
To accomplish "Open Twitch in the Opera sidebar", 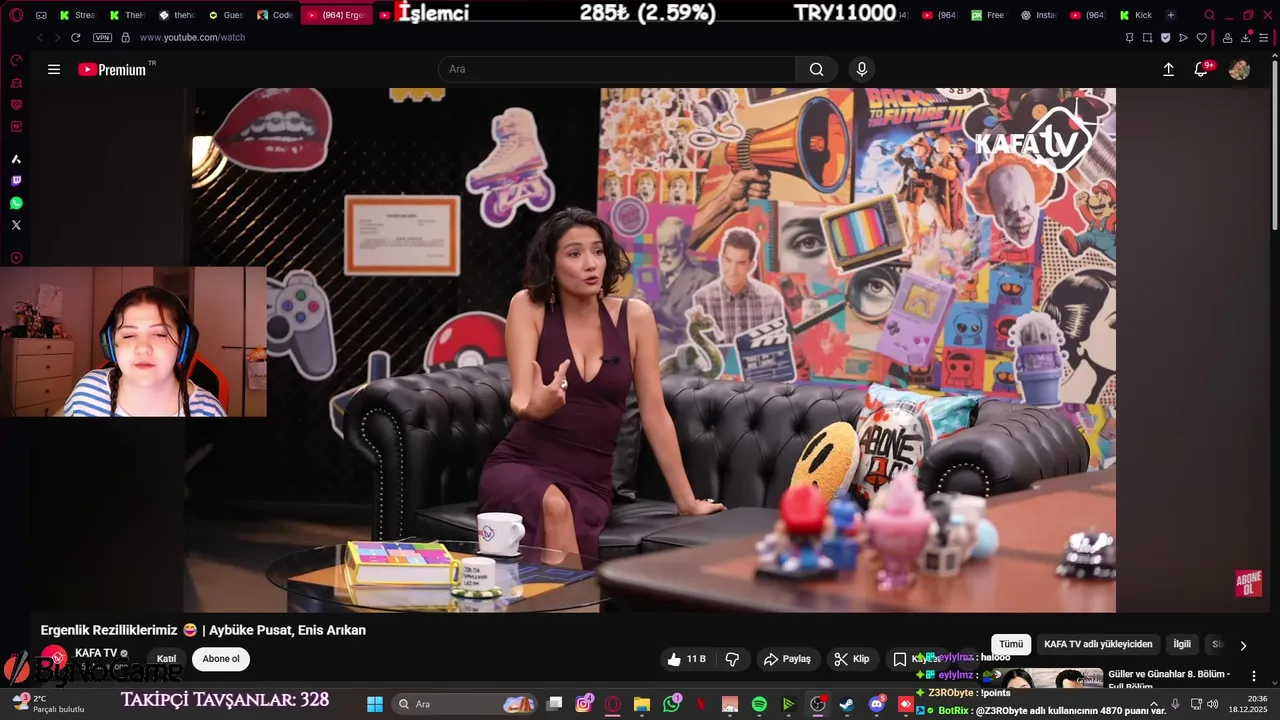I will [x=16, y=181].
